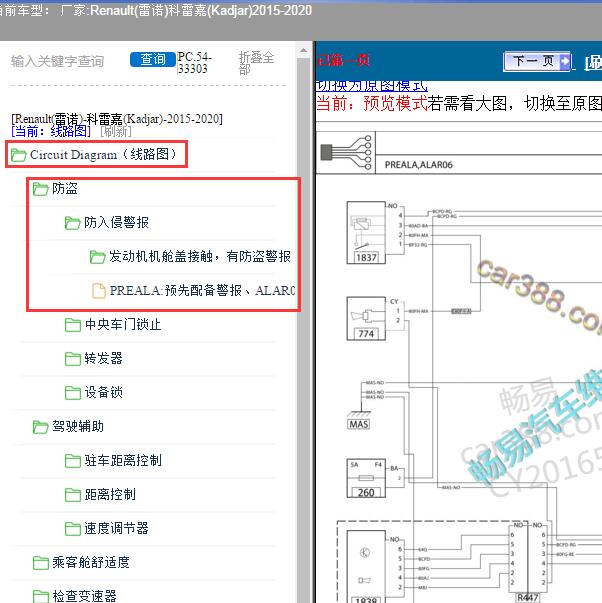Select the 乘客舱舒适度 label
Screen dimensions: 602x603
pos(91,562)
